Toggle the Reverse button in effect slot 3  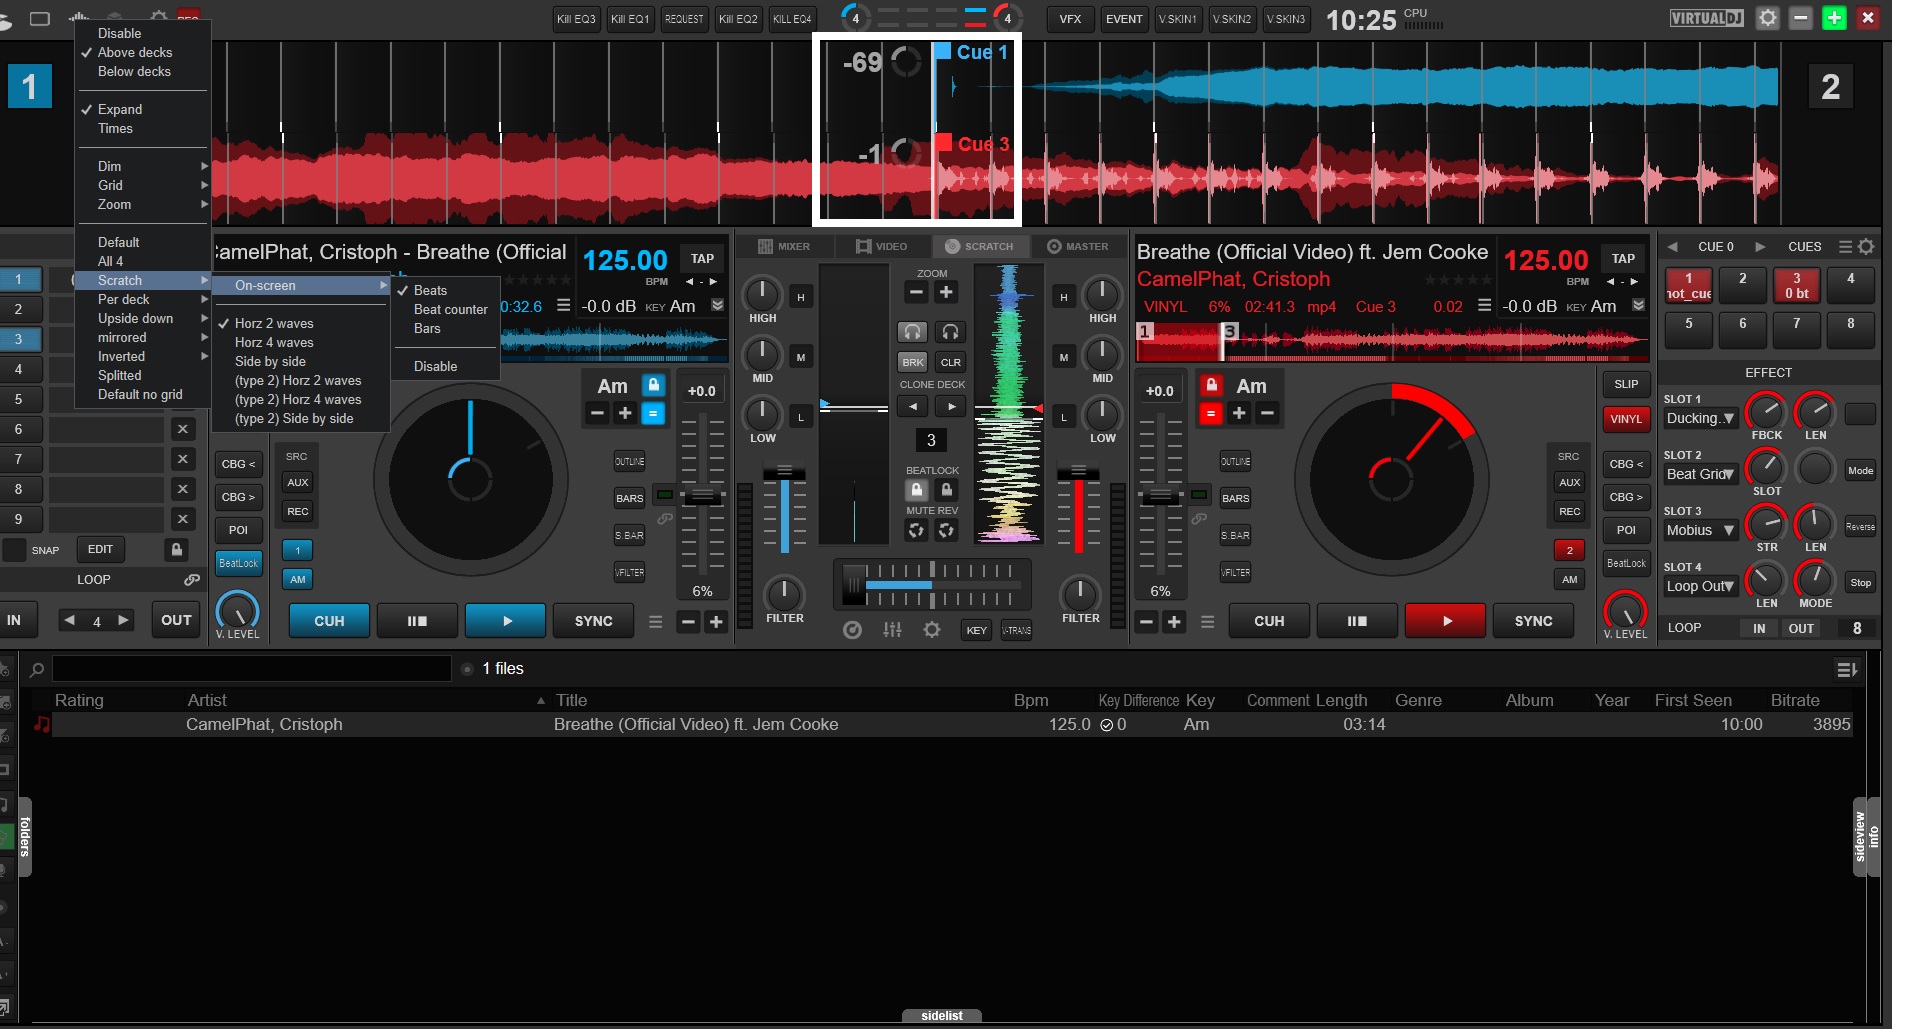[x=1860, y=527]
